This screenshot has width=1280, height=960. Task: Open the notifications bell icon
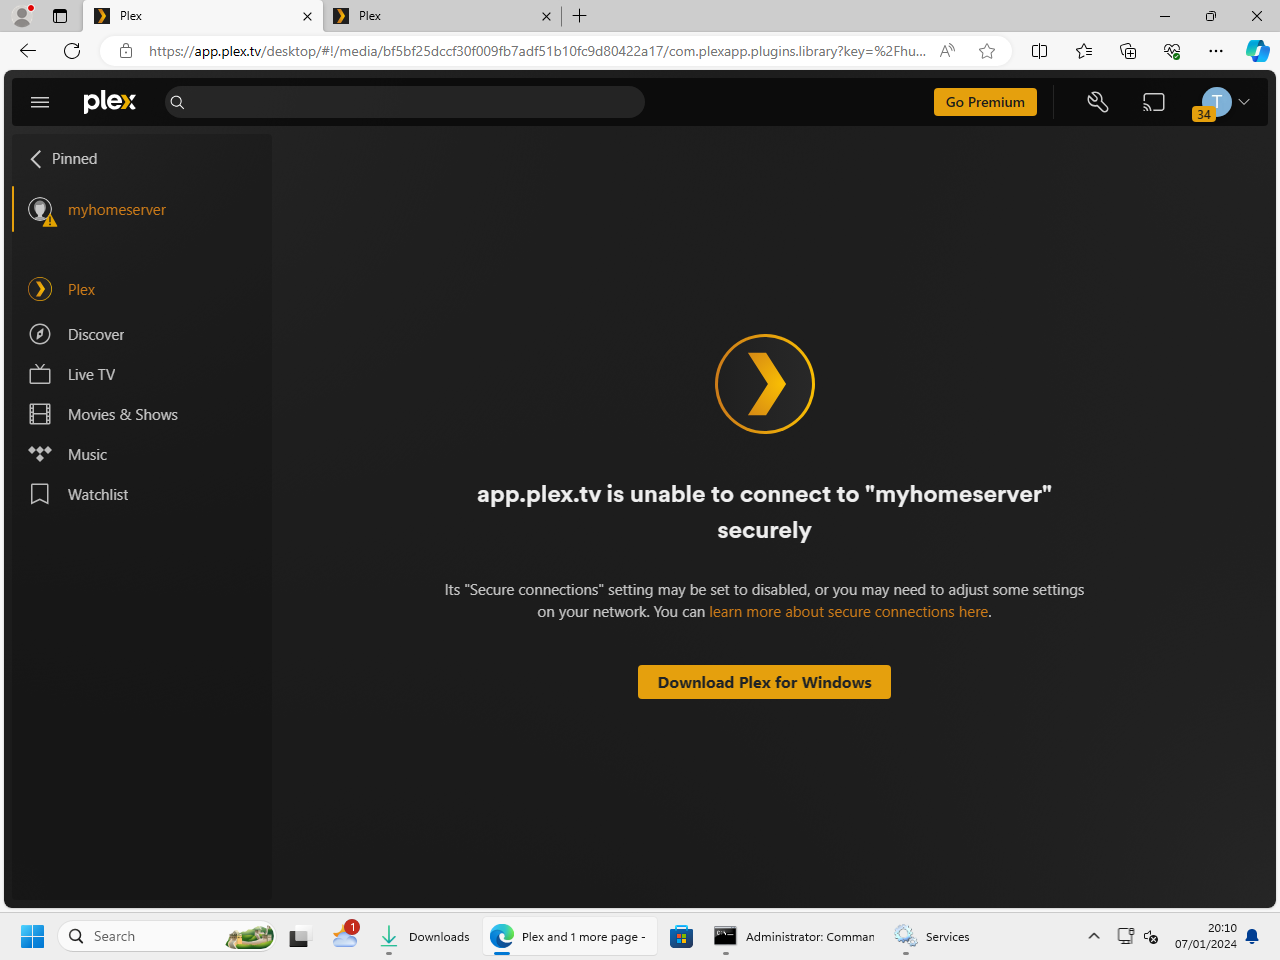click(1252, 937)
